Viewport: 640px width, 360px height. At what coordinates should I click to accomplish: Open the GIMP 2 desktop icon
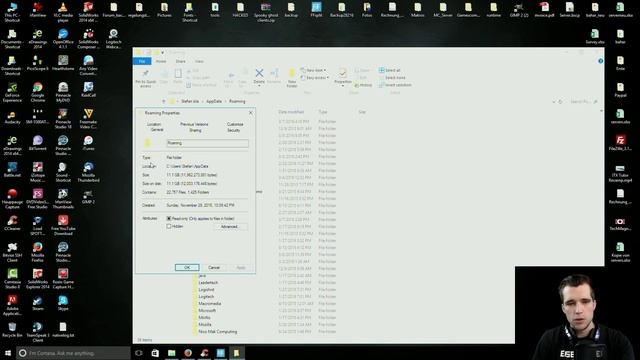point(88,197)
